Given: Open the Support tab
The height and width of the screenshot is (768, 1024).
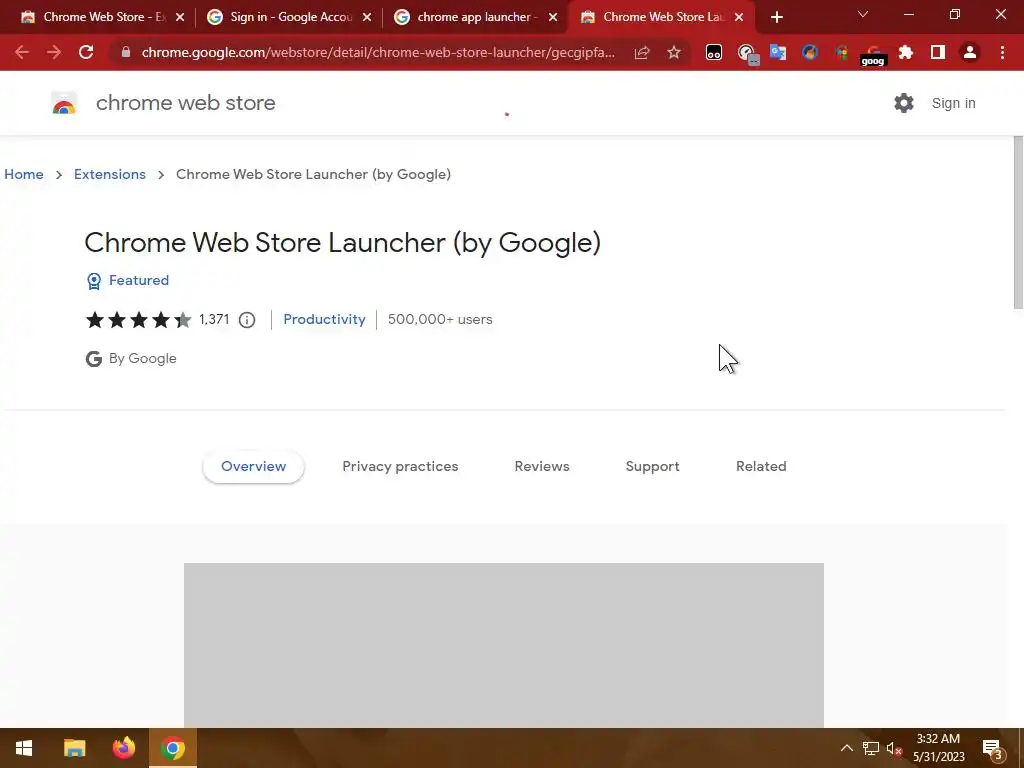Looking at the screenshot, I should pos(652,466).
